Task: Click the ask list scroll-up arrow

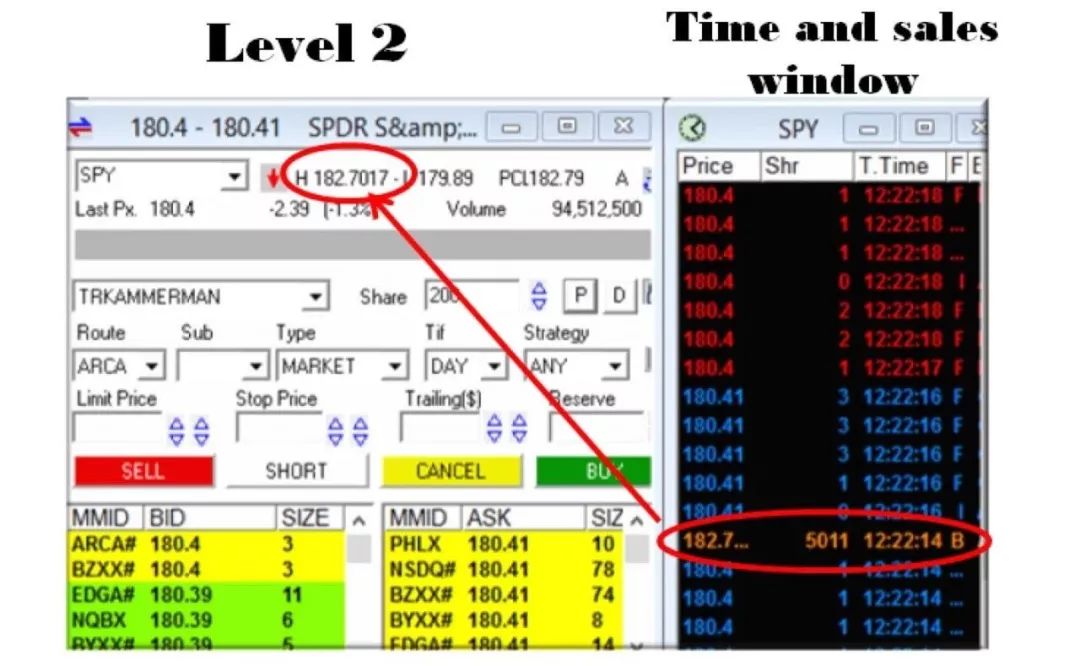Action: coord(637,520)
